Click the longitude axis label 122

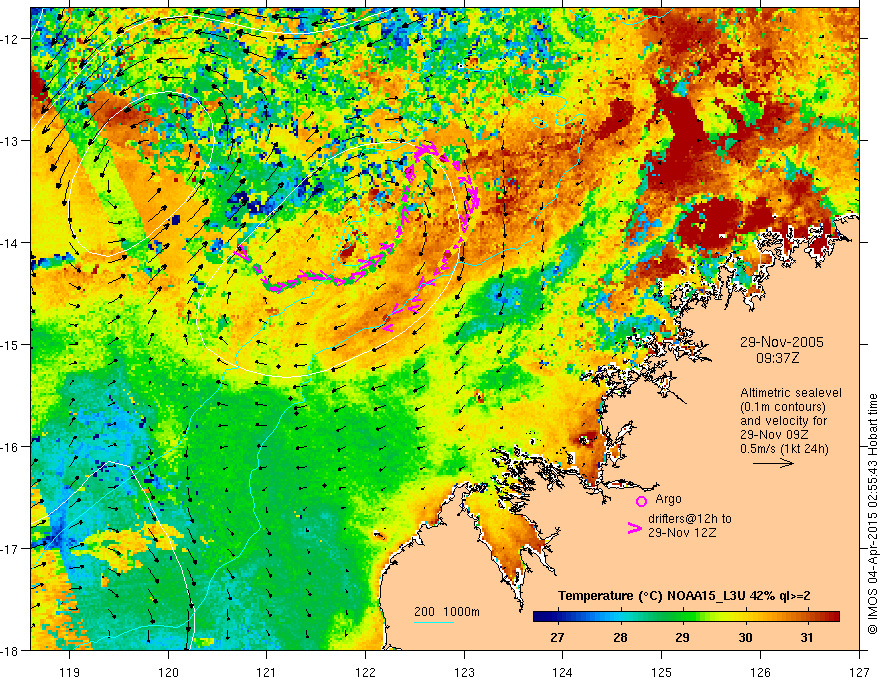tap(365, 672)
